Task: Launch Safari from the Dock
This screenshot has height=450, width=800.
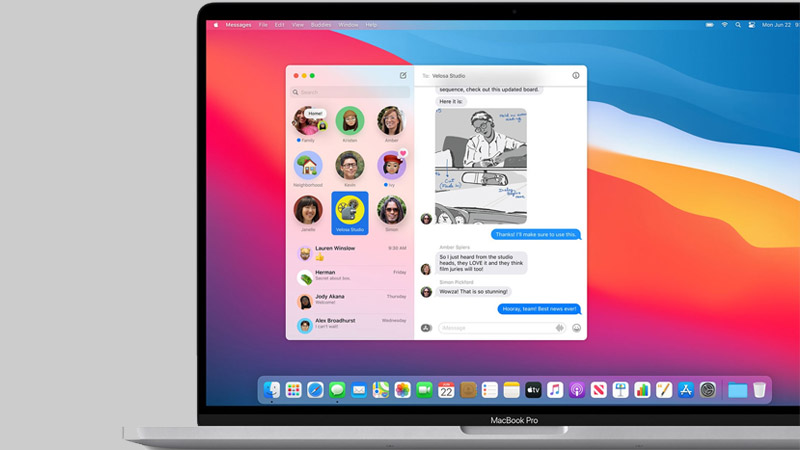Action: click(x=315, y=390)
